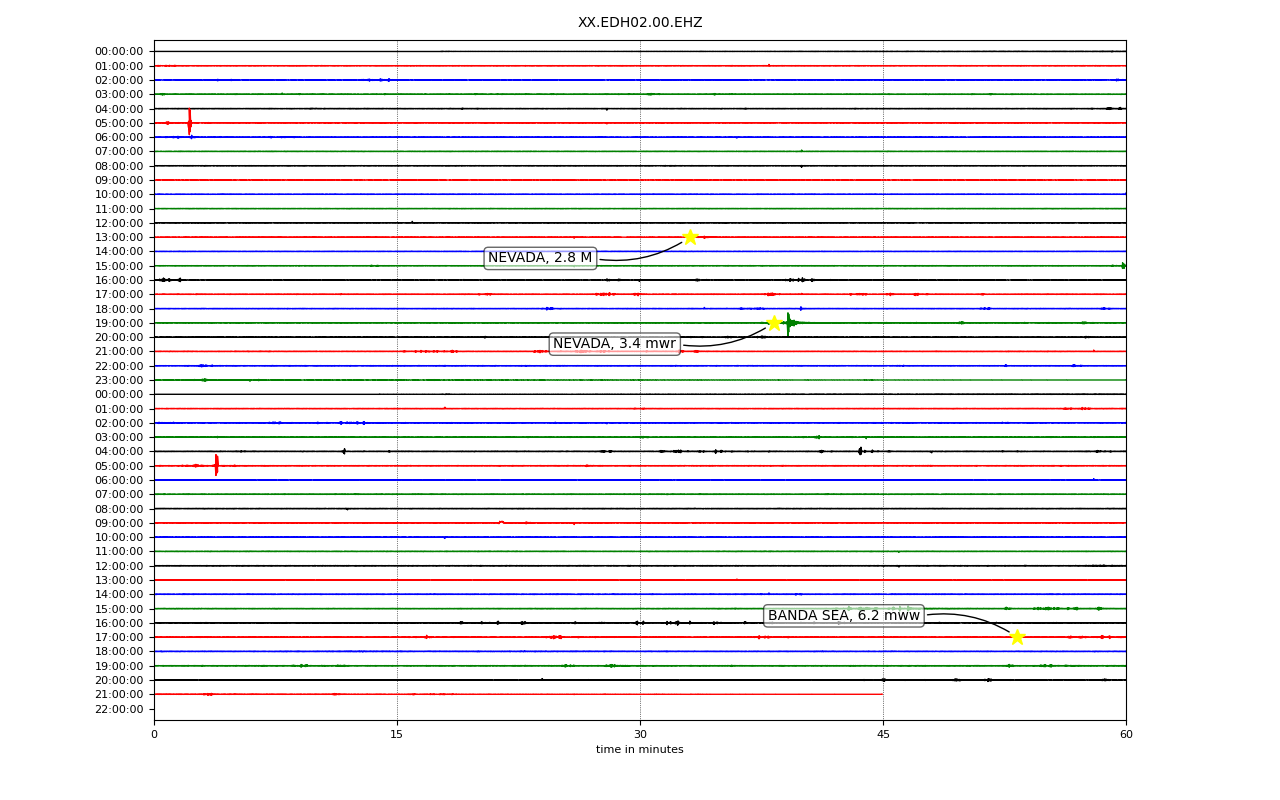
Task: Click the 0 tick on the time axis
Action: [x=154, y=735]
